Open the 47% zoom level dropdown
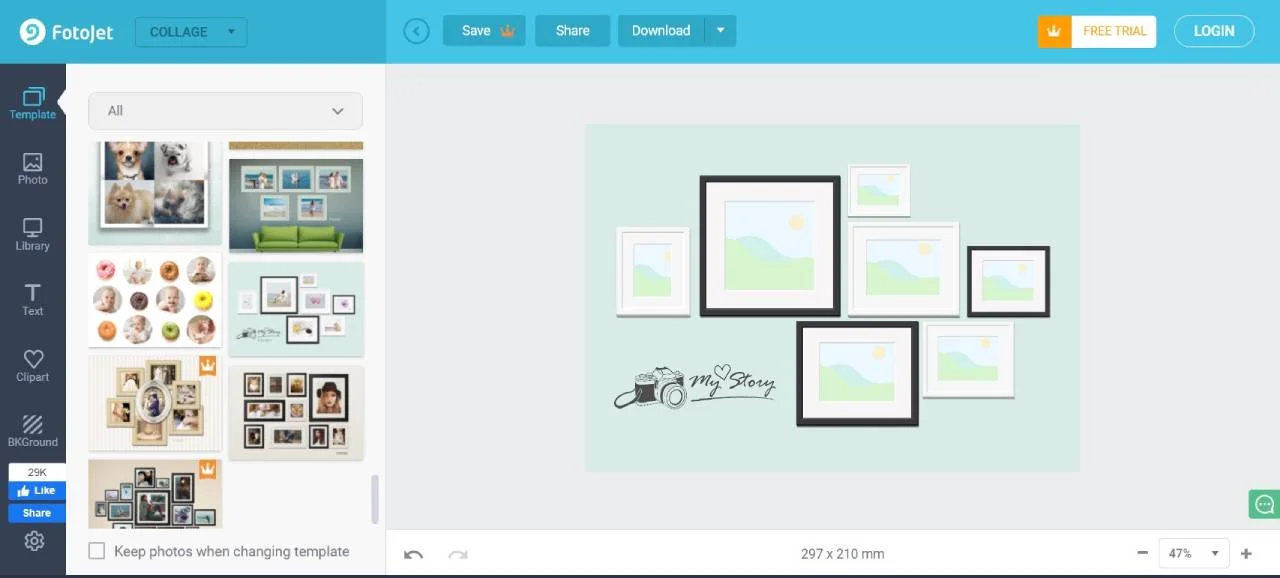This screenshot has width=1280, height=578. coord(1192,553)
